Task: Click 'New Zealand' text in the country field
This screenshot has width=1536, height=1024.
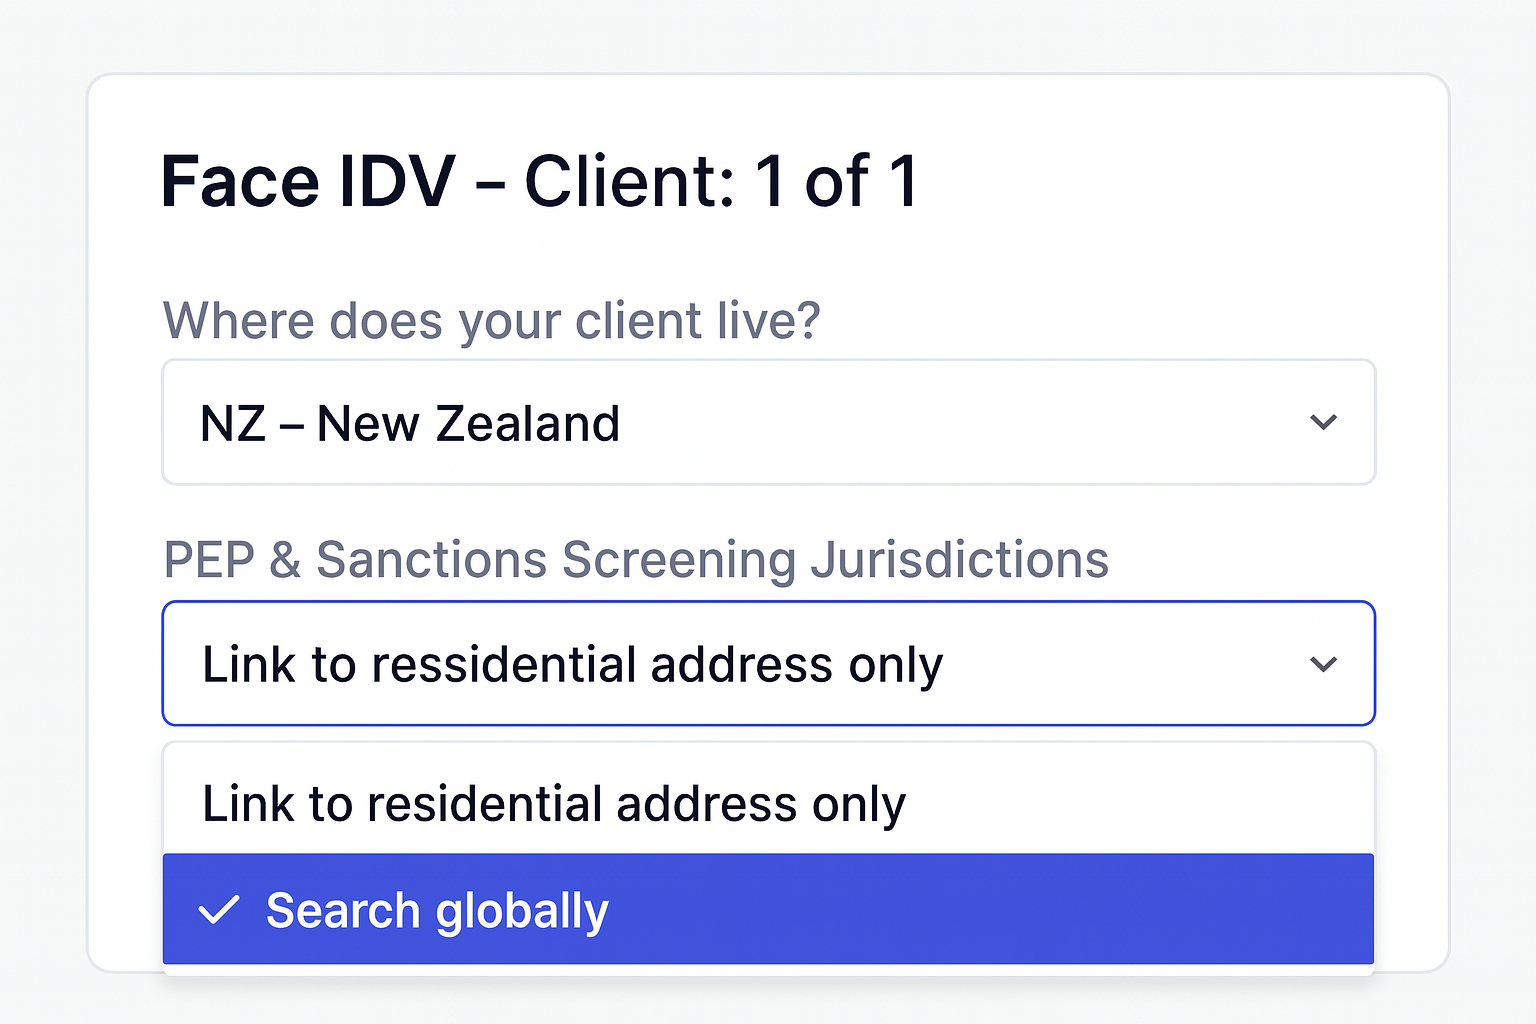Action: pyautogui.click(x=468, y=423)
